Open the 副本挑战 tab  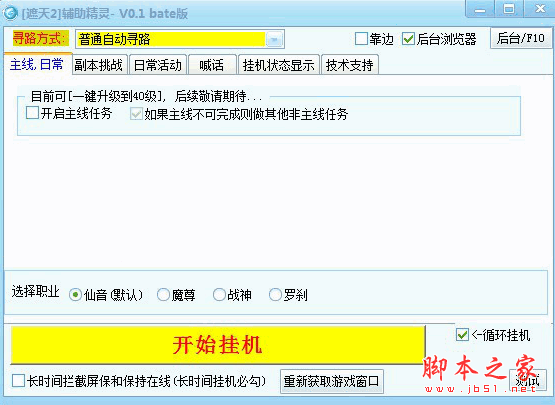tap(99, 65)
